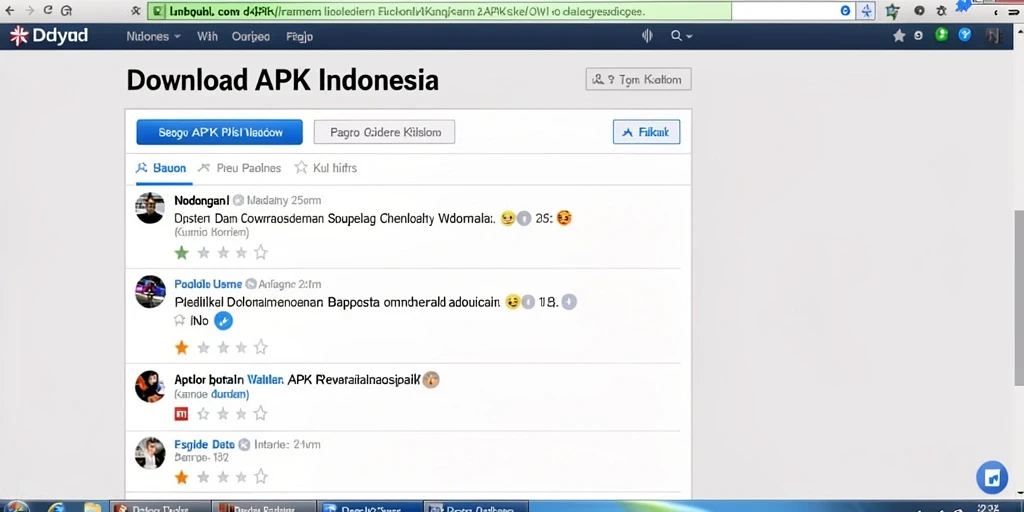Click the fifth star under Nodonganl review
The image size is (1024, 512).
261,252
